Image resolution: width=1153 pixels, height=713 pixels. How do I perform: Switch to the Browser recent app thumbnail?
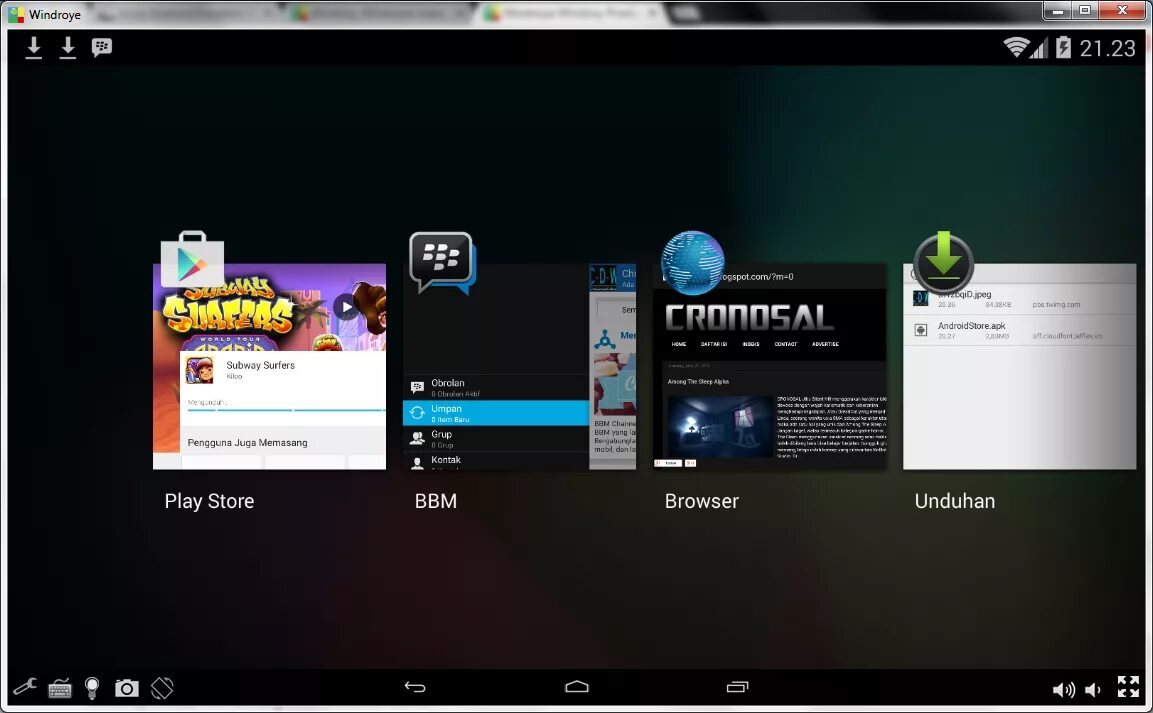click(x=770, y=366)
